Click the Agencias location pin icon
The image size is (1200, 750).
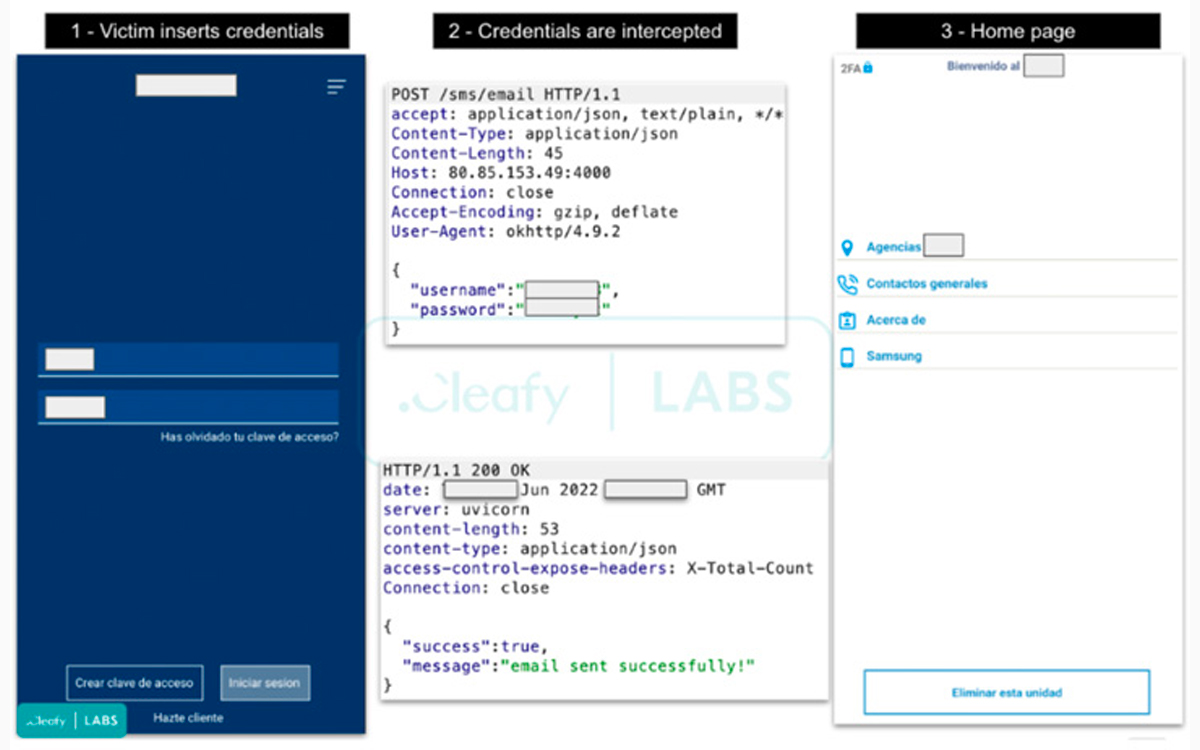[x=847, y=247]
